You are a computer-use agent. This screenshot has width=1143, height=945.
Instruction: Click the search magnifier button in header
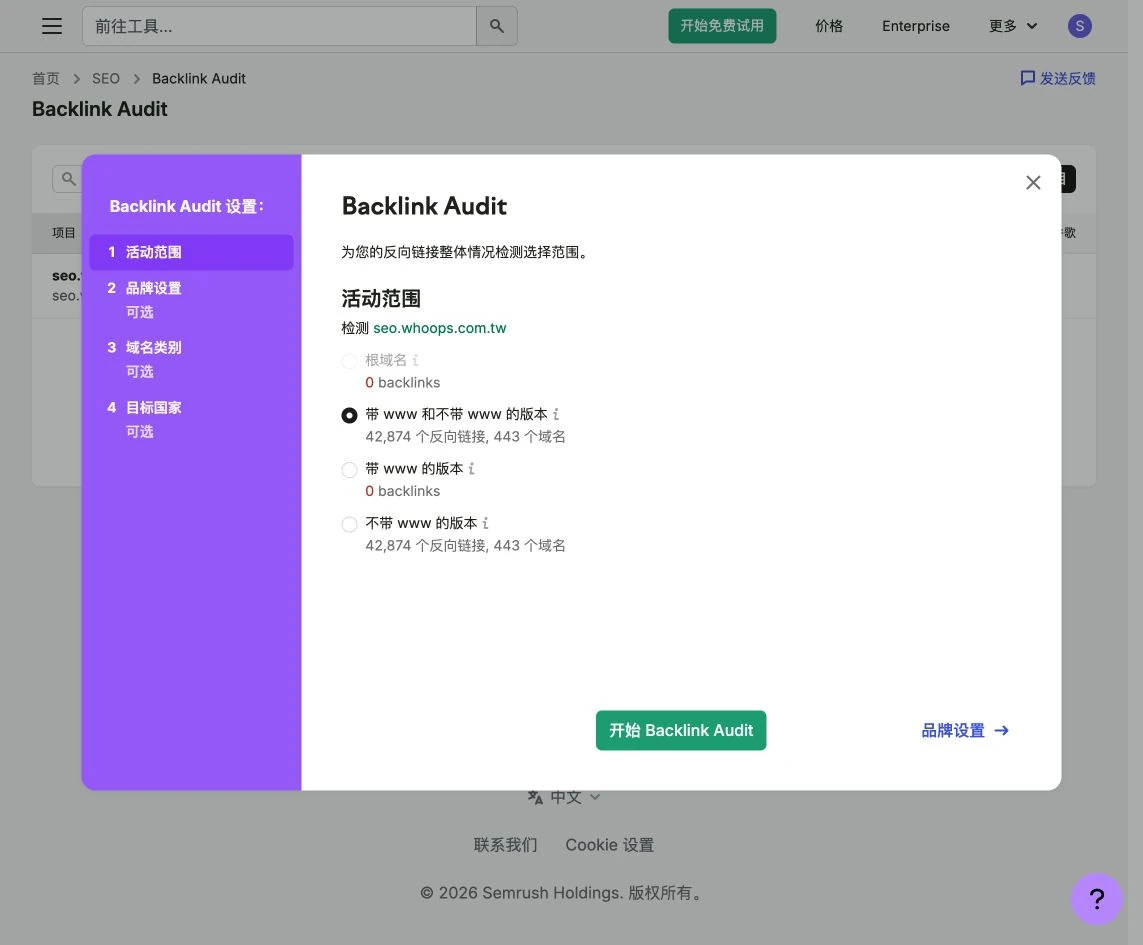[x=496, y=26]
